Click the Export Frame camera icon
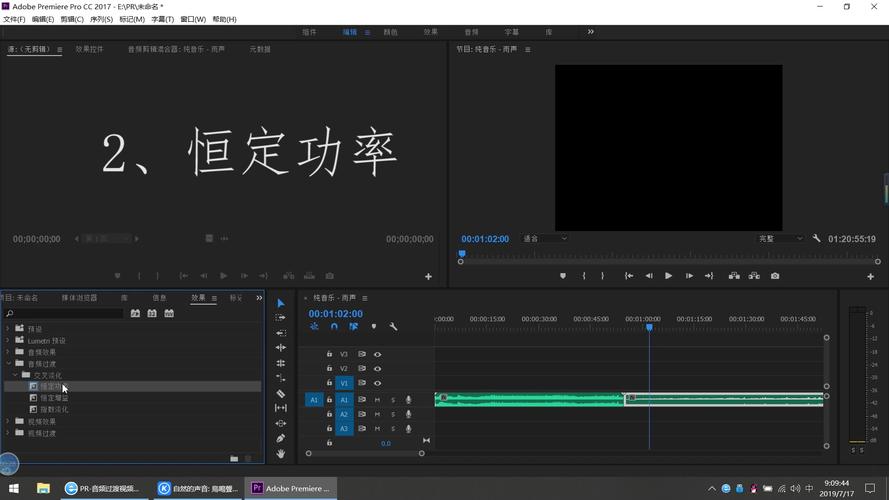The height and width of the screenshot is (500, 889). pyautogui.click(x=775, y=276)
